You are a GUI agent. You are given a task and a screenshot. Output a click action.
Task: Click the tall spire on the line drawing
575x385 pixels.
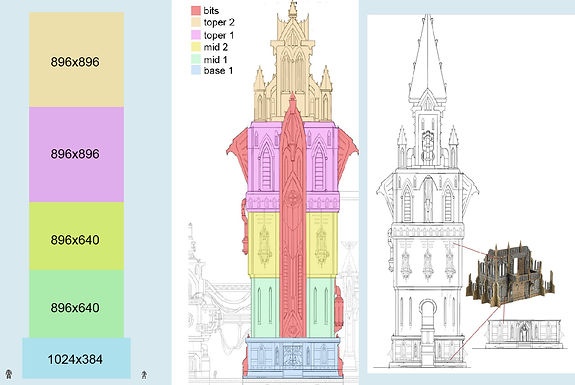tap(428, 59)
